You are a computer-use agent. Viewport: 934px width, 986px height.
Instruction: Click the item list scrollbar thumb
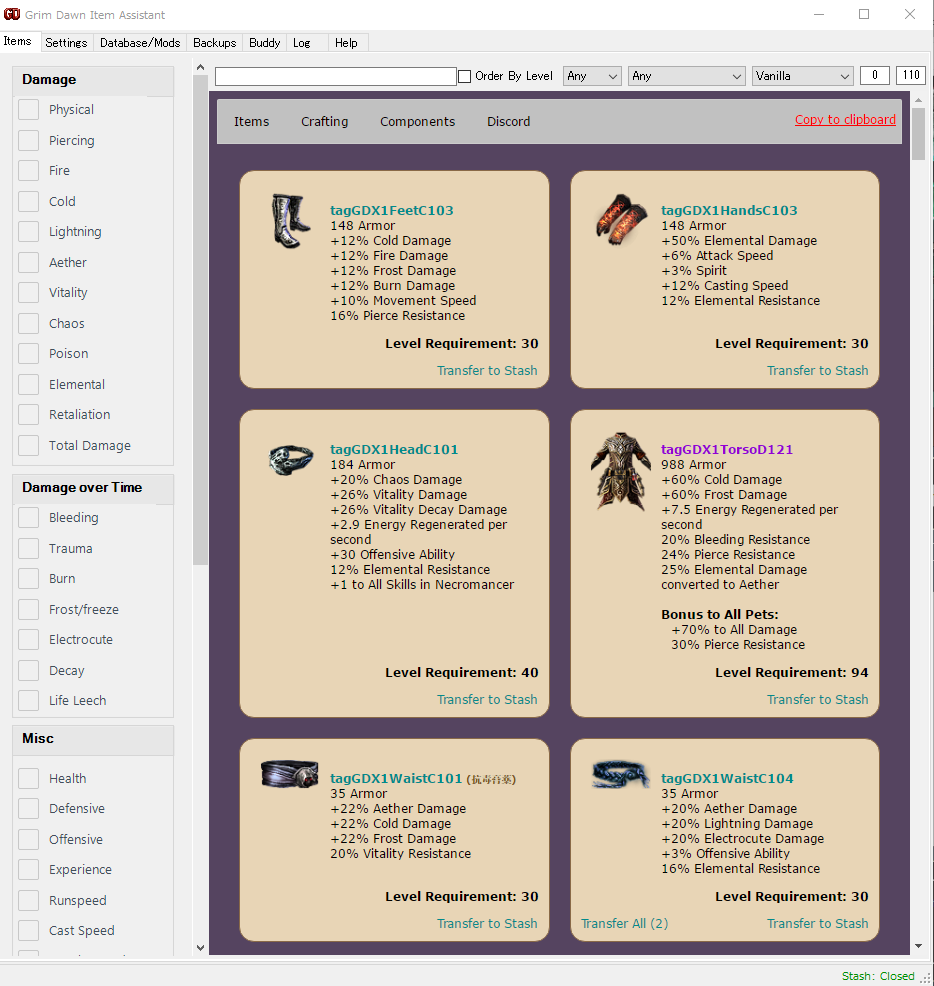(918, 134)
